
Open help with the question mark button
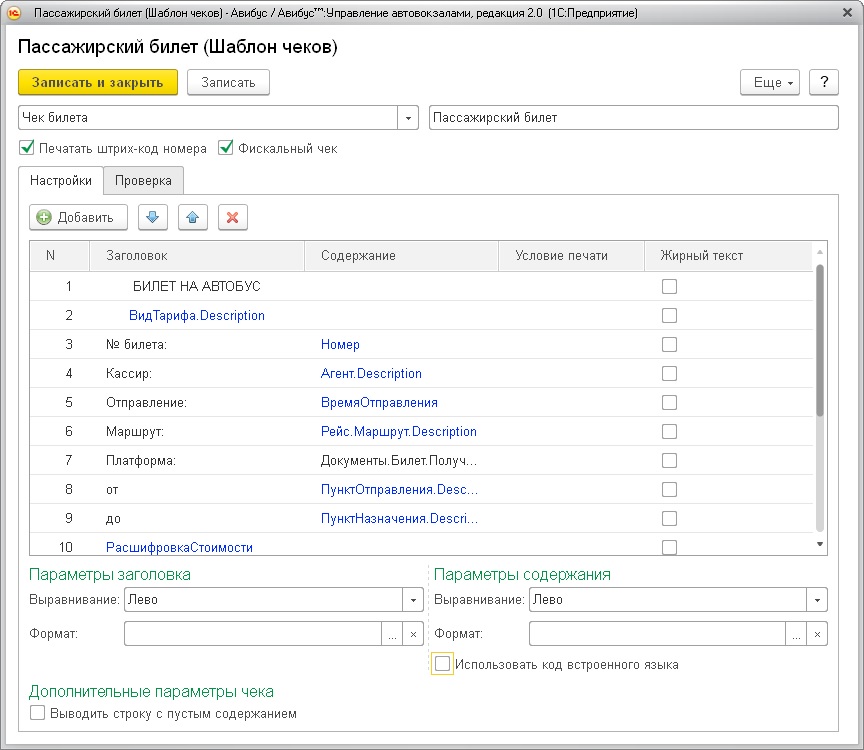[x=823, y=82]
